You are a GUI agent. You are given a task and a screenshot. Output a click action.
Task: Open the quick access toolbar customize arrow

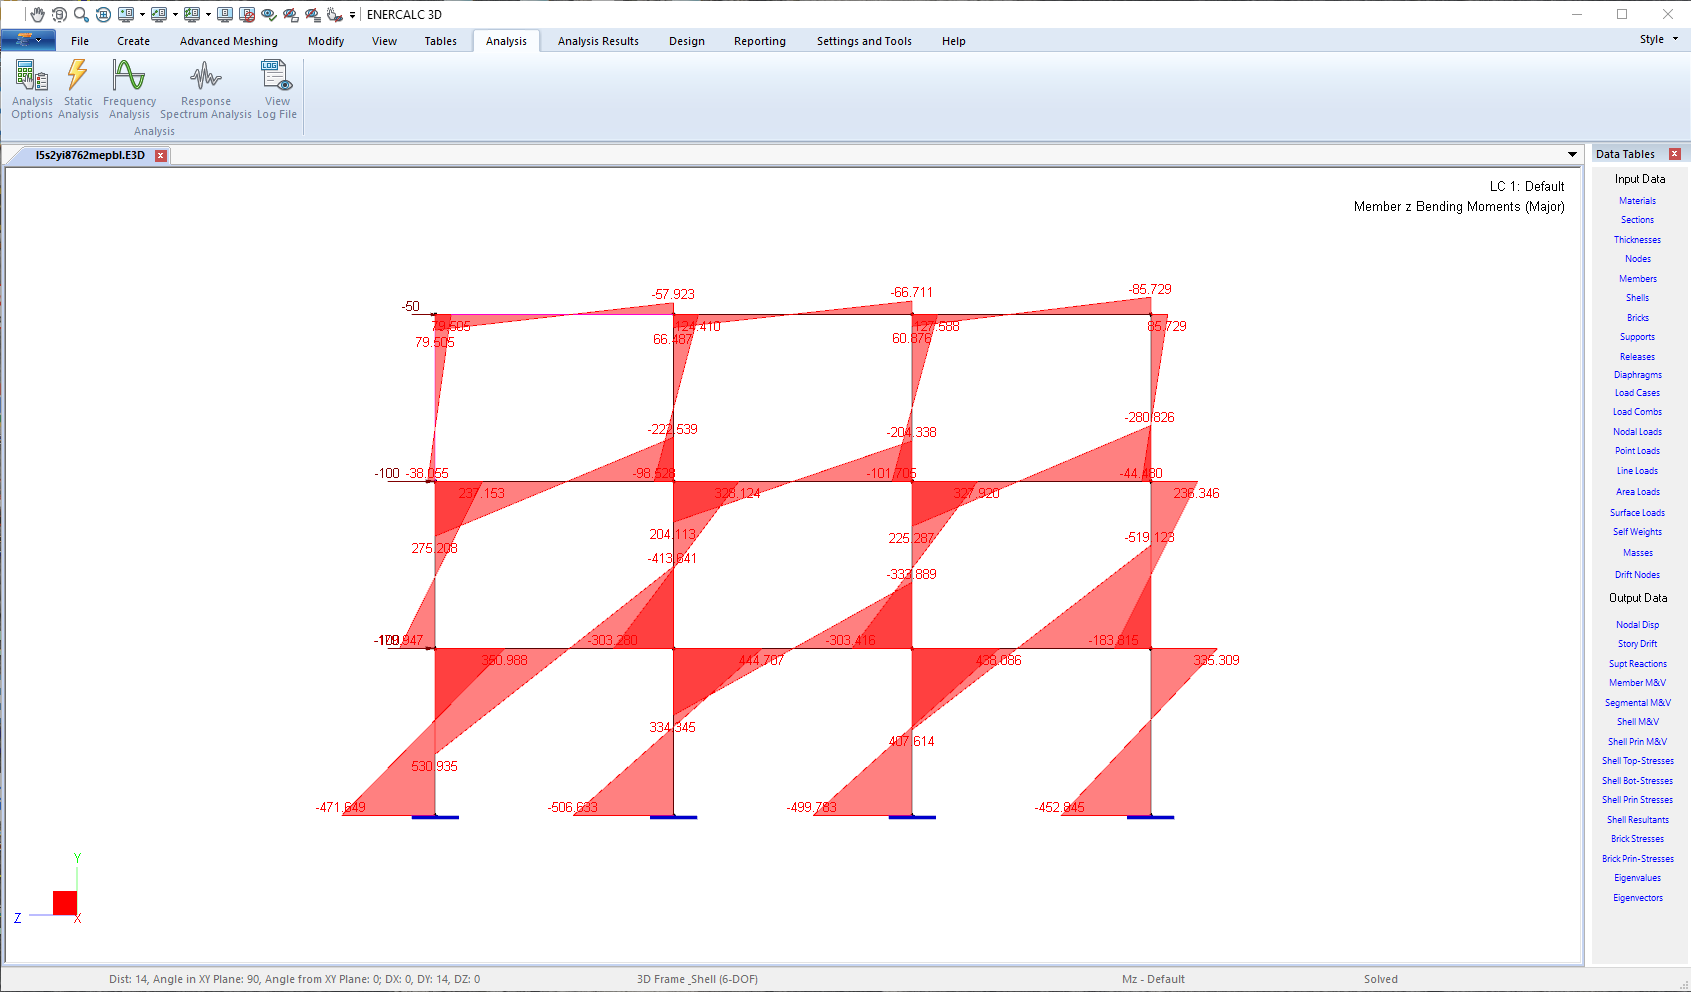tap(352, 15)
